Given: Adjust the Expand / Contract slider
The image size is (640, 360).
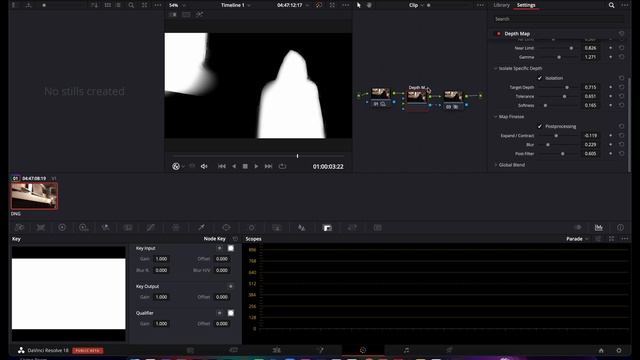Looking at the screenshot, I should (555, 136).
